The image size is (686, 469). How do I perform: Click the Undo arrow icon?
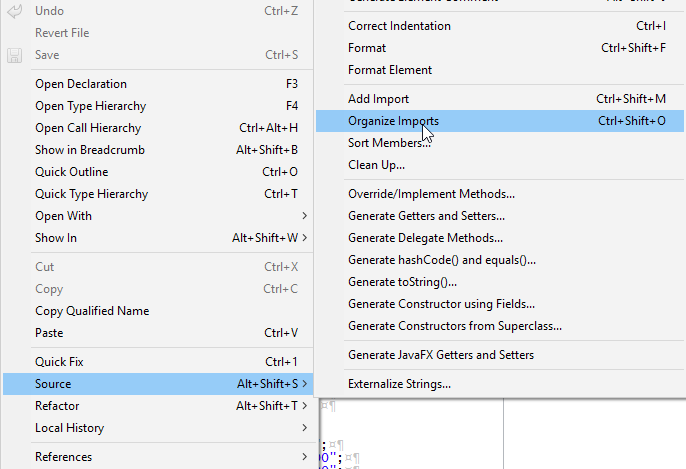tap(15, 11)
